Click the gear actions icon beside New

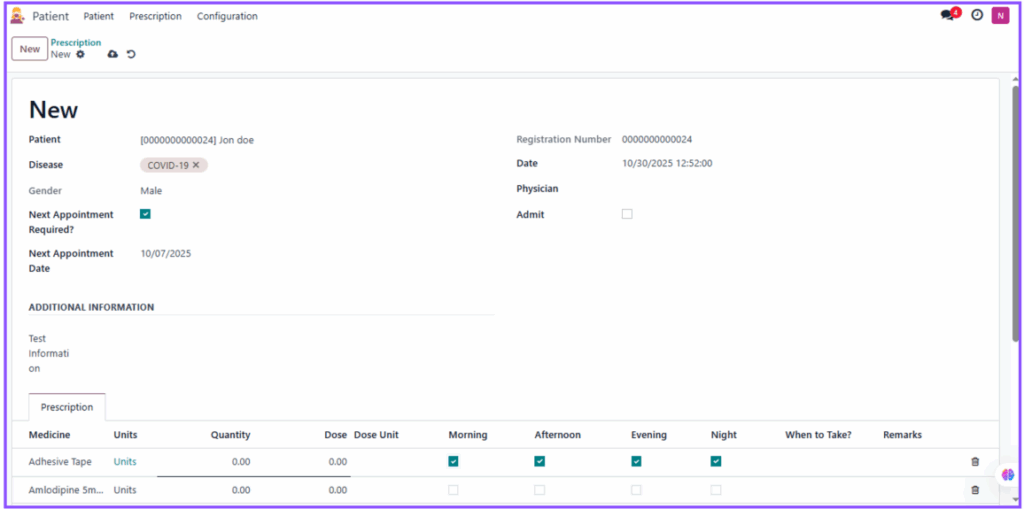pos(81,54)
